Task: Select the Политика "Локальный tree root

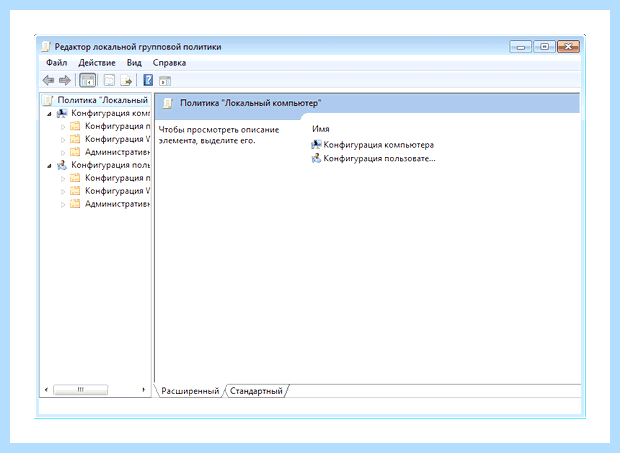Action: click(x=102, y=100)
